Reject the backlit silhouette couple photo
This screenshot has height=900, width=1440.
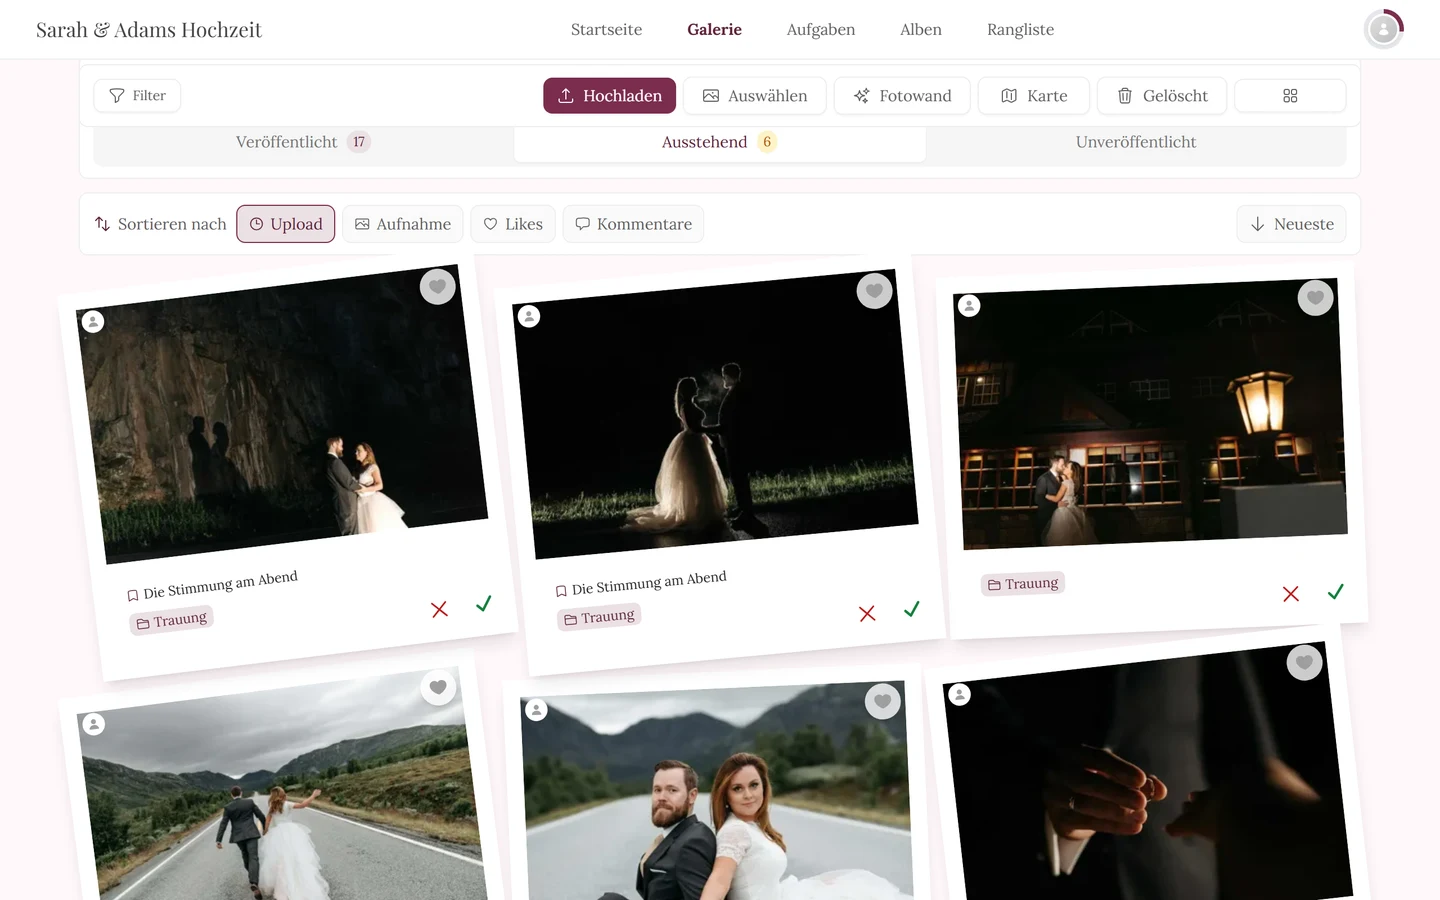point(867,613)
